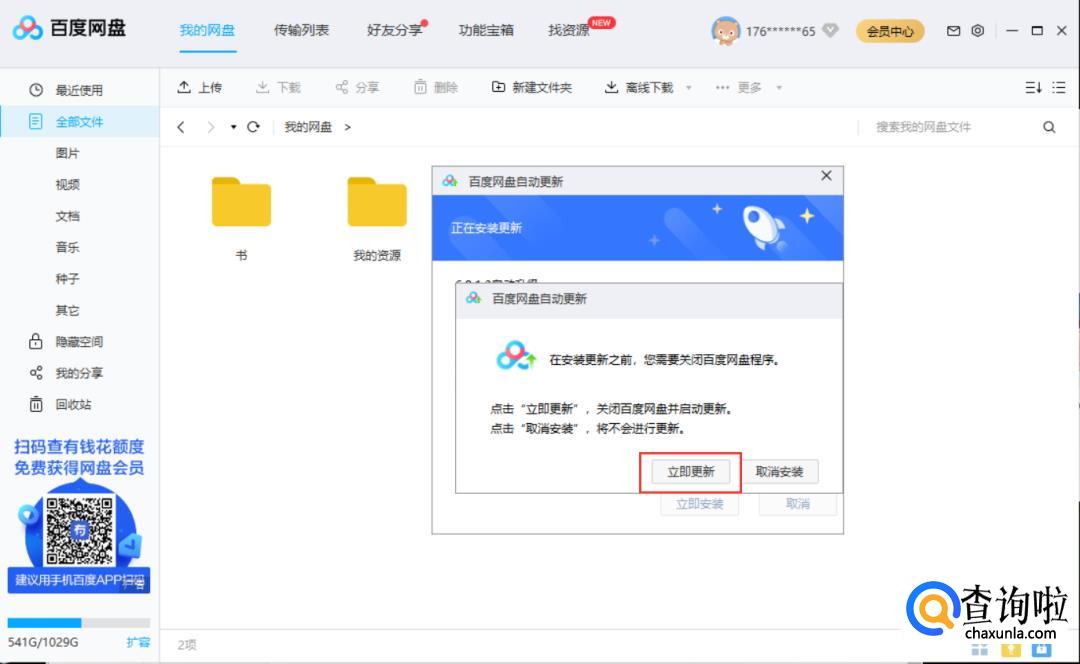The image size is (1080, 664).
Task: Open the settings gear icon
Action: 977,30
